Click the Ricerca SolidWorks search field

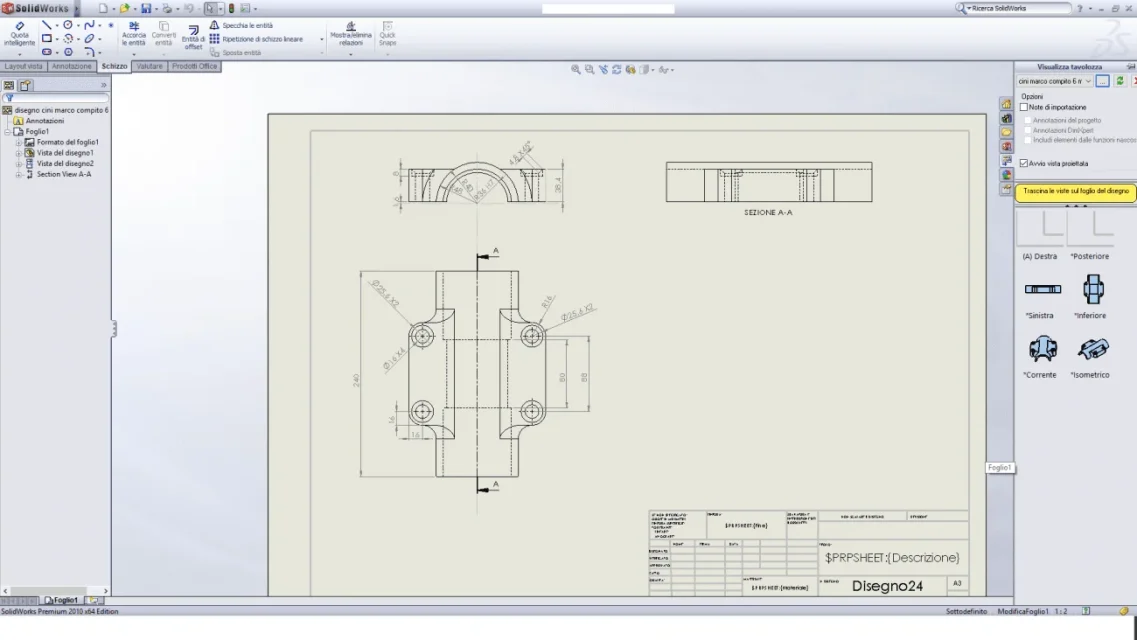1019,8
